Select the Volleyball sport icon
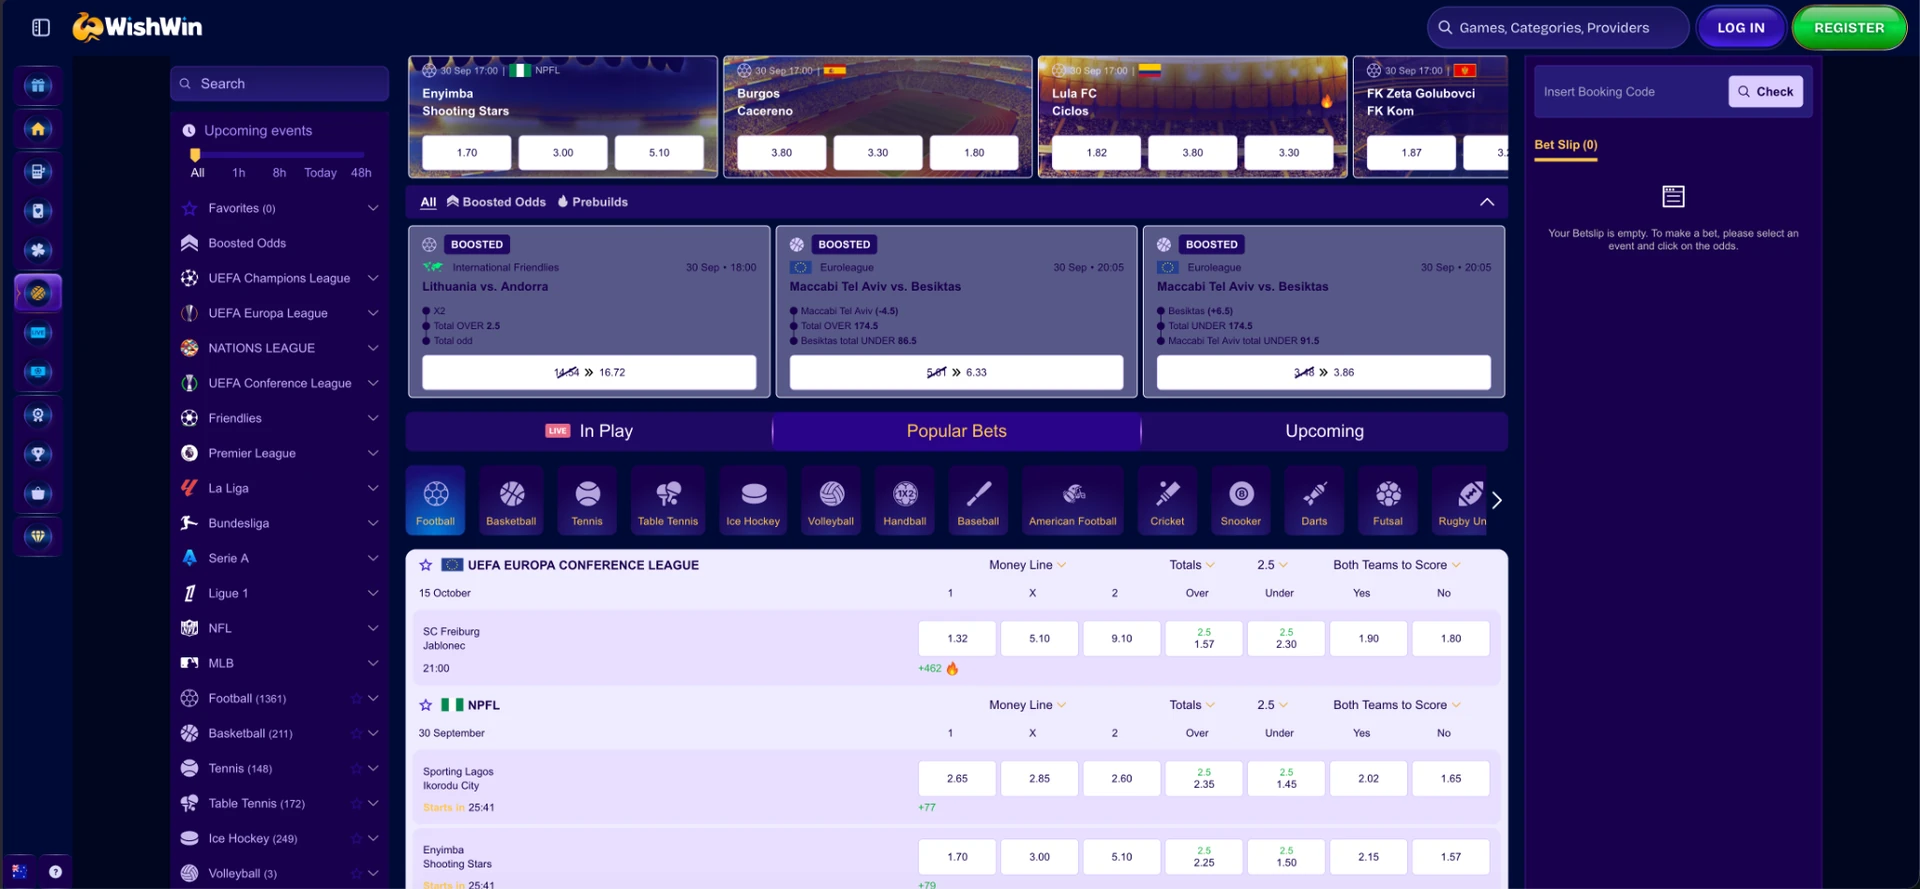1920x889 pixels. (x=831, y=500)
